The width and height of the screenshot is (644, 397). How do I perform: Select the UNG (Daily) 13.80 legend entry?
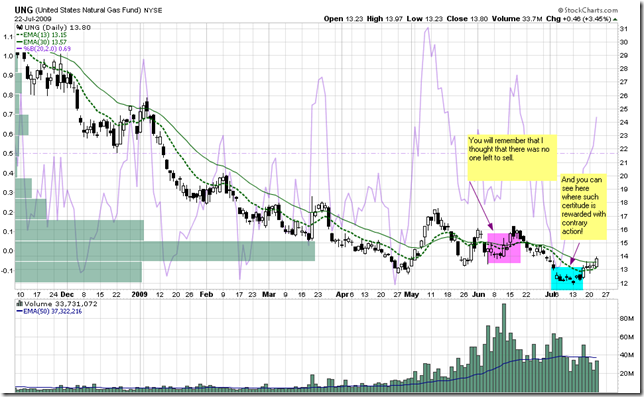(58, 28)
